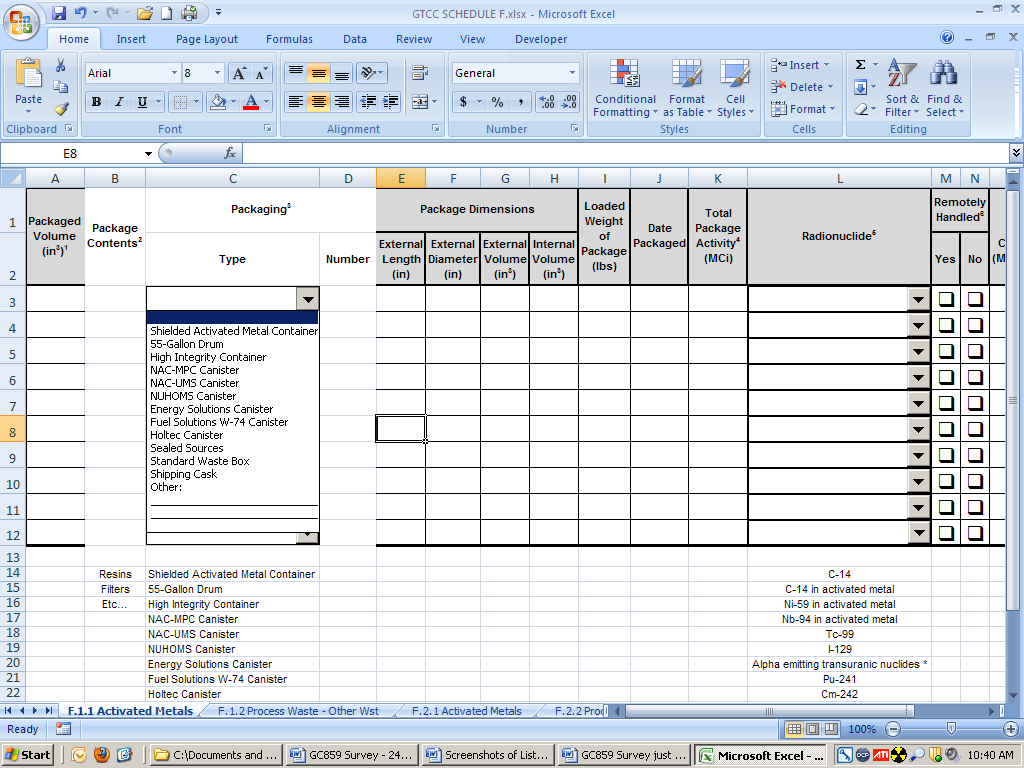
Task: Check the No box in row 5
Action: click(975, 351)
